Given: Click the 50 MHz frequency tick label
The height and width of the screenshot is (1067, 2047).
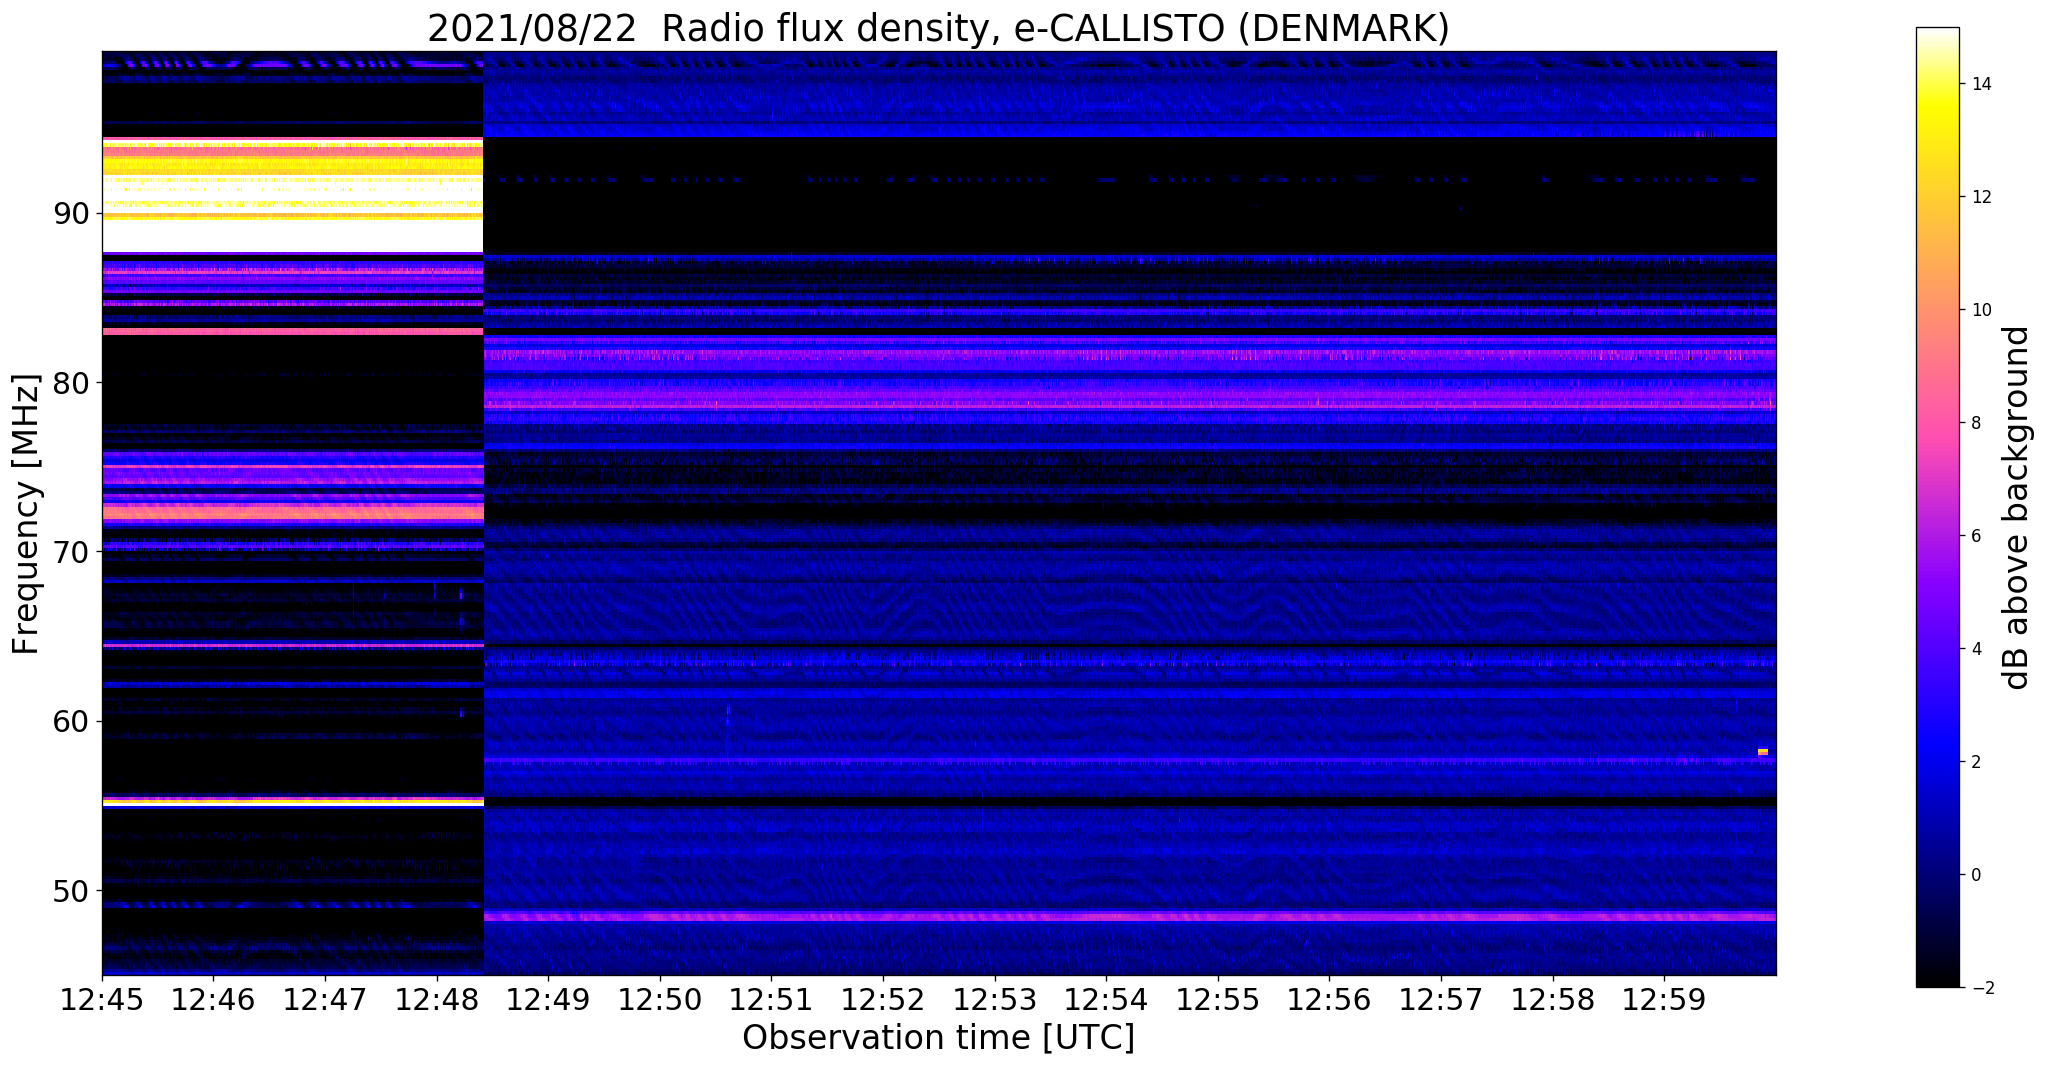Looking at the screenshot, I should click(72, 890).
